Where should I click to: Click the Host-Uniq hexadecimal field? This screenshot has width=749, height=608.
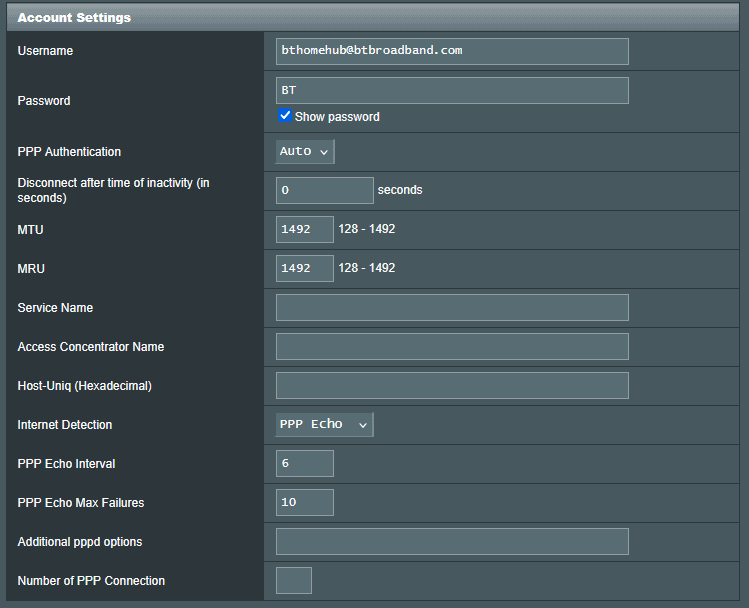point(452,385)
